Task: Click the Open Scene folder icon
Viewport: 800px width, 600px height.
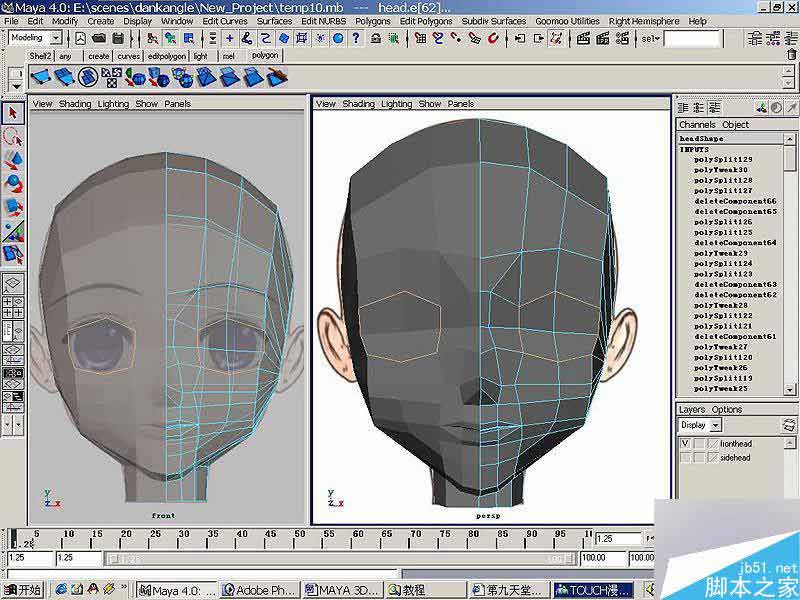Action: point(99,38)
